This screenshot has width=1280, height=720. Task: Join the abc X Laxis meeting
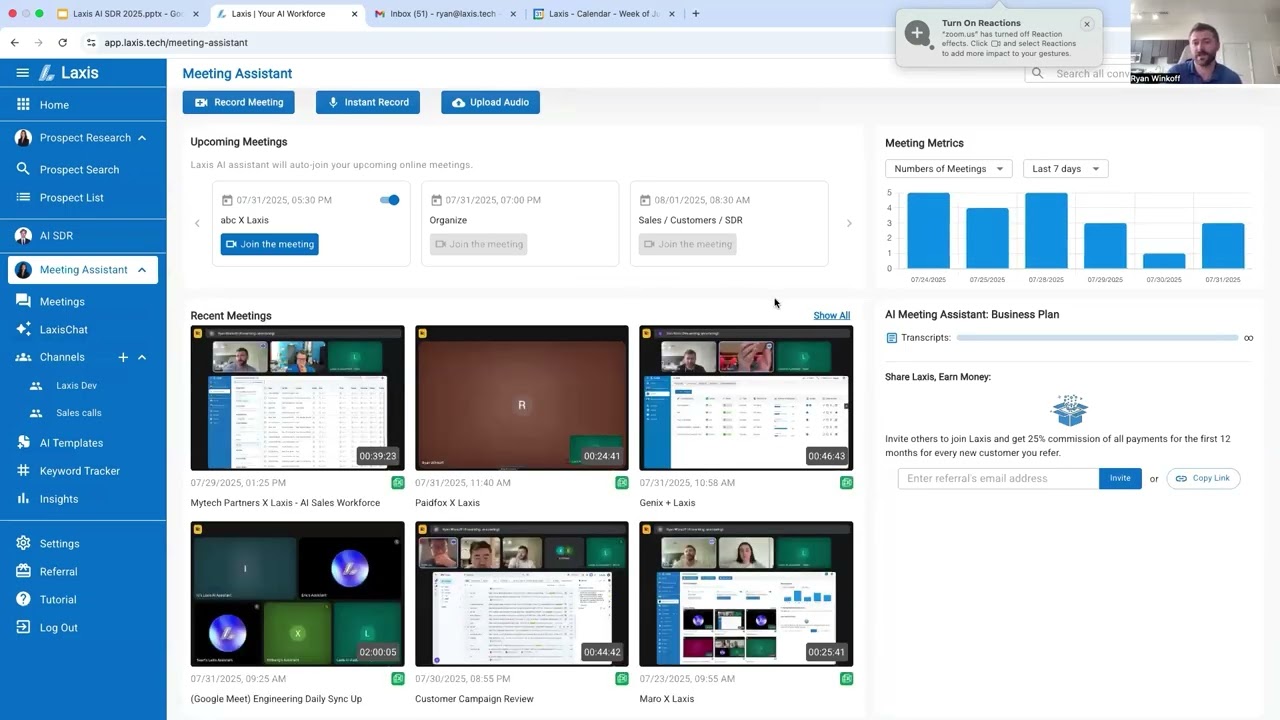[x=269, y=244]
